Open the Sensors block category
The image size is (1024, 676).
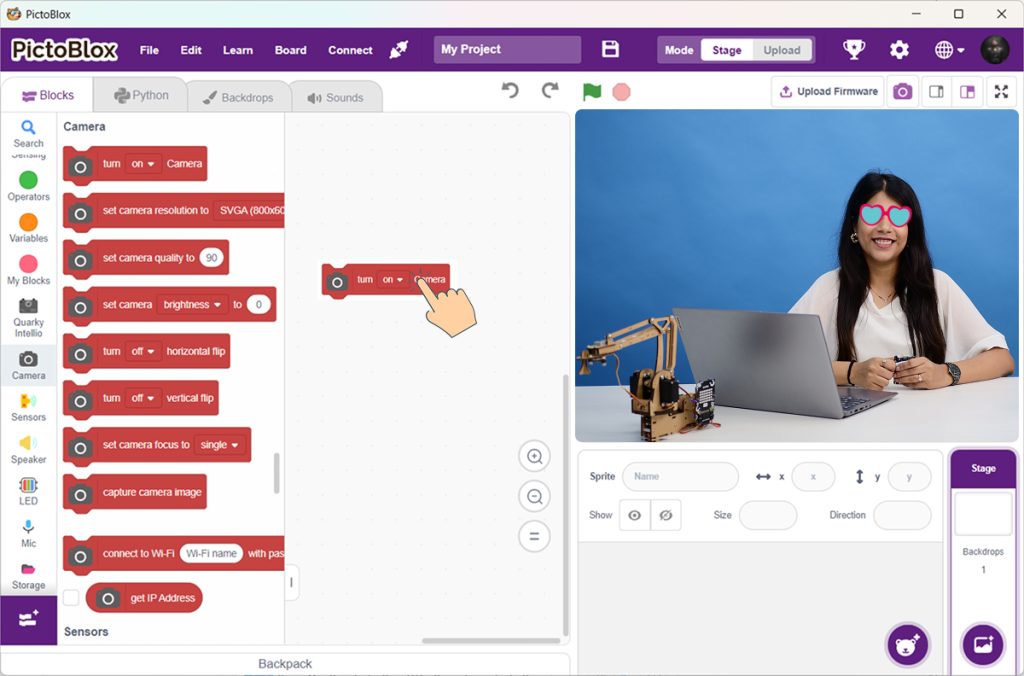point(28,407)
